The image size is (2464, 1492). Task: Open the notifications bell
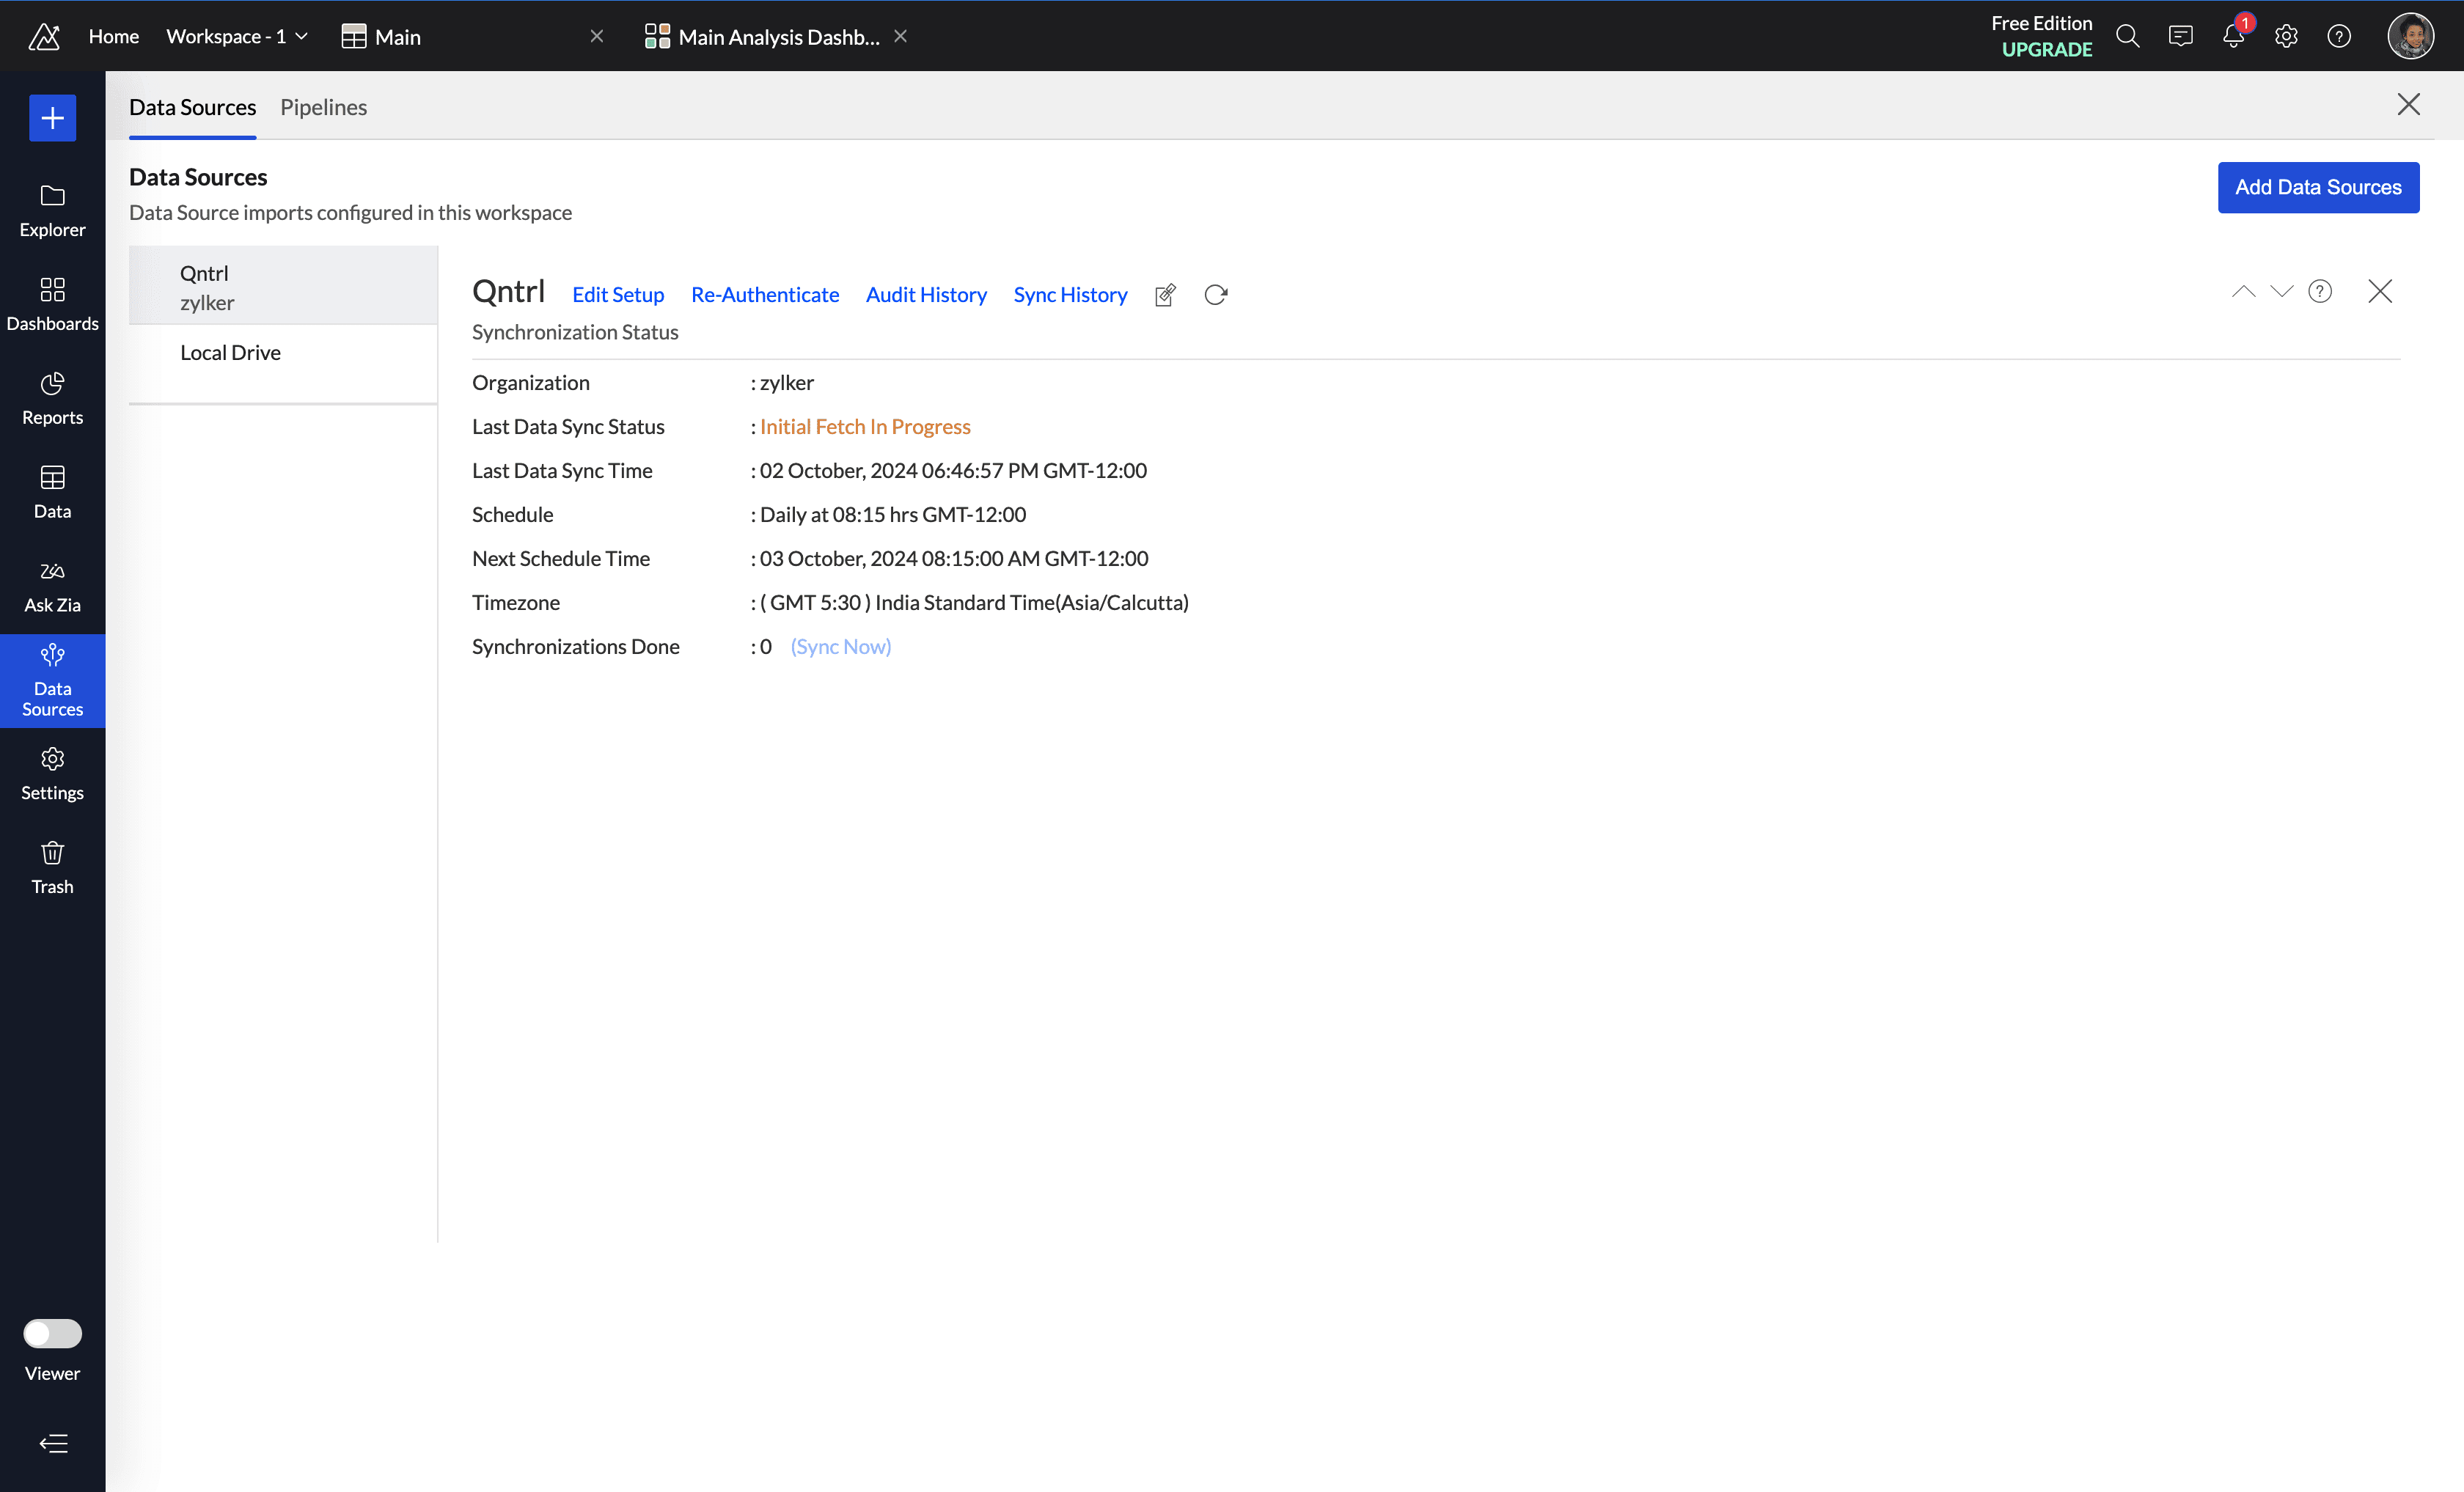[x=2233, y=37]
